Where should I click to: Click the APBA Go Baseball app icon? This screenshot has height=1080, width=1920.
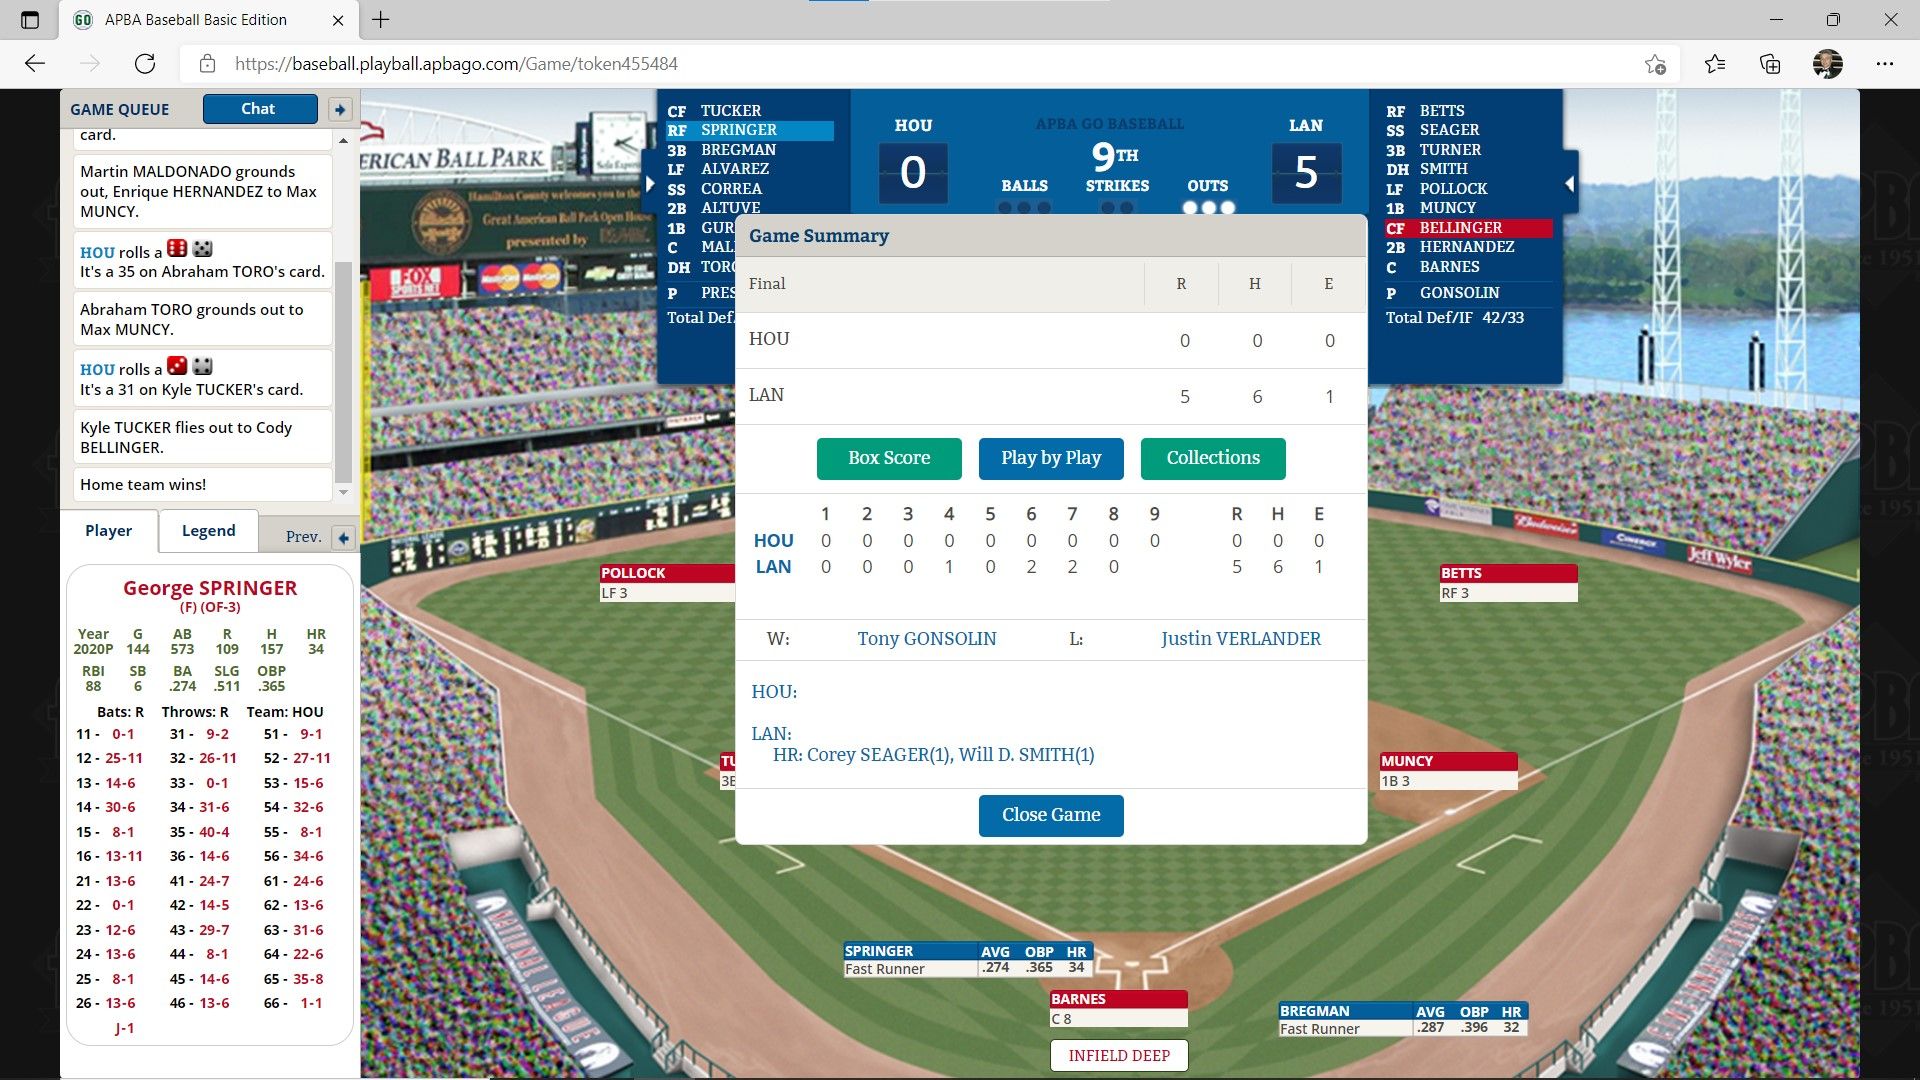83,18
